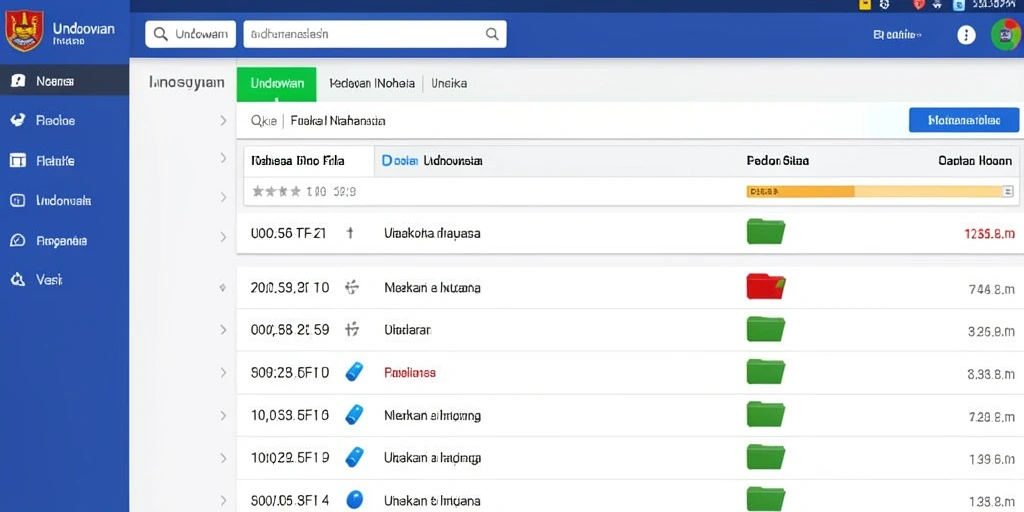Viewport: 1024px width, 512px height.
Task: Open the red Paoliaes link
Action: (409, 373)
